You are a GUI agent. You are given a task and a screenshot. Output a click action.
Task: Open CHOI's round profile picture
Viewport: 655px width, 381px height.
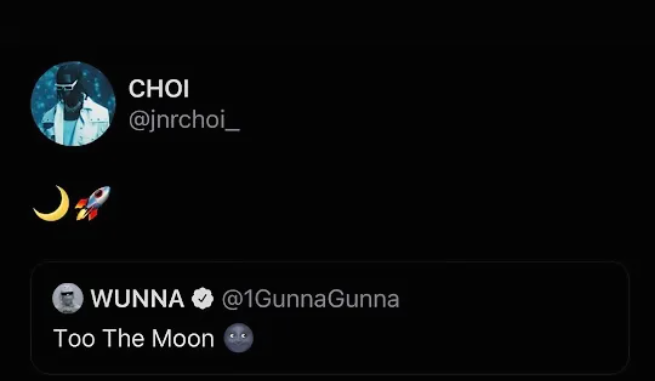(73, 104)
